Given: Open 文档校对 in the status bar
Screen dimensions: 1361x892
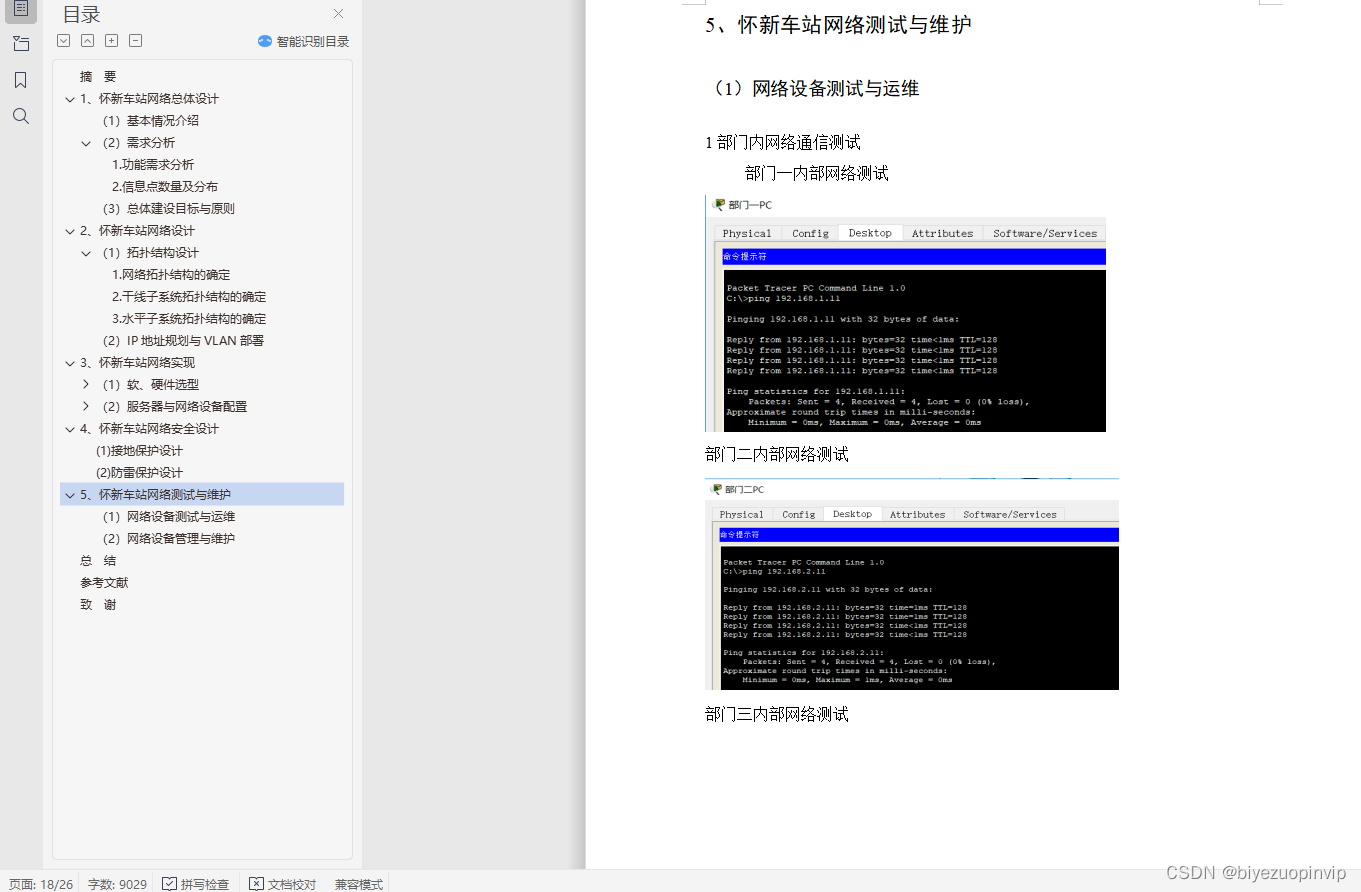Looking at the screenshot, I should [x=283, y=884].
